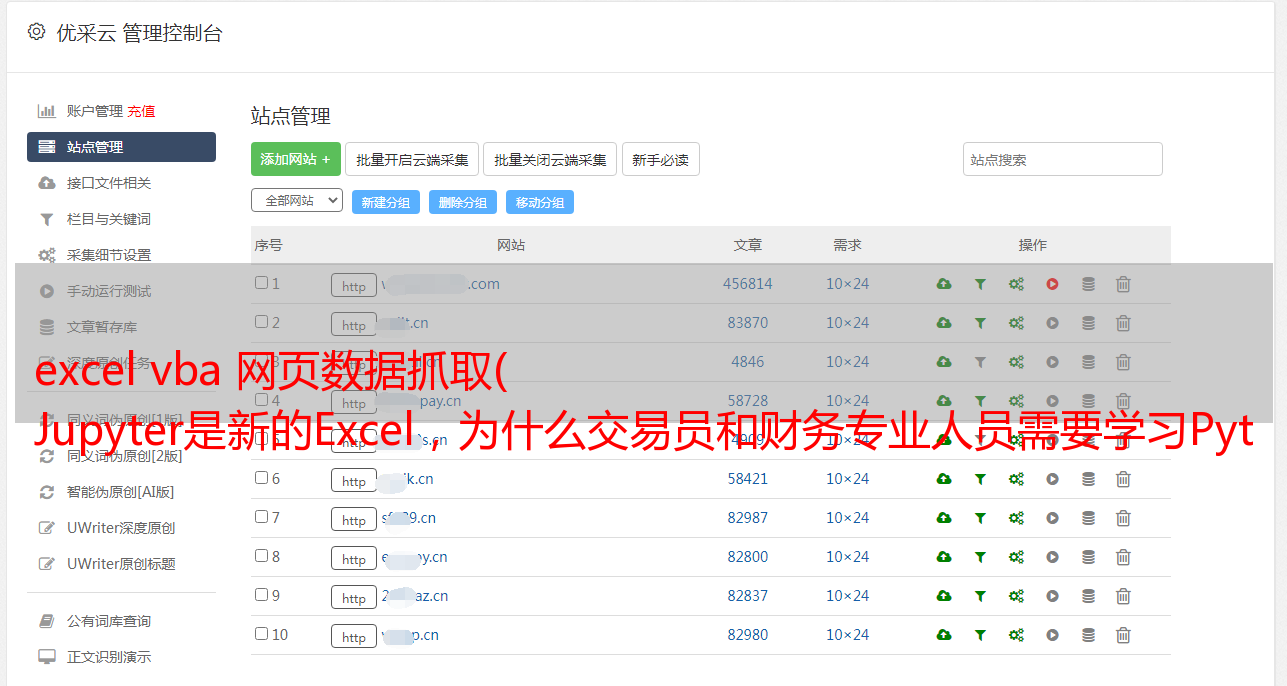Open the article count link 82980

pos(748,635)
